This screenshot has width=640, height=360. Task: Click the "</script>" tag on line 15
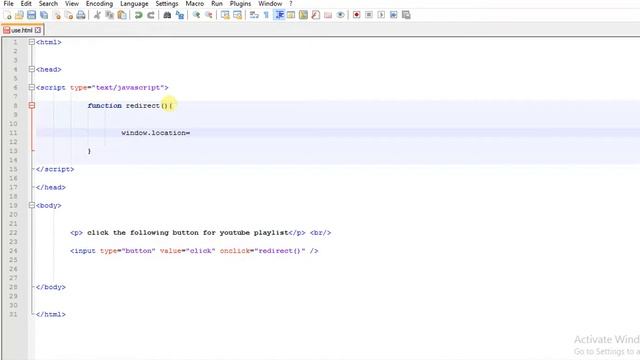55,169
